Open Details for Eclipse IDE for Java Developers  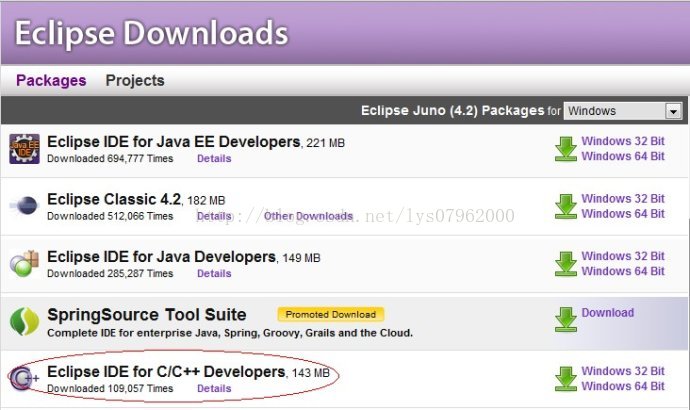[x=214, y=273]
